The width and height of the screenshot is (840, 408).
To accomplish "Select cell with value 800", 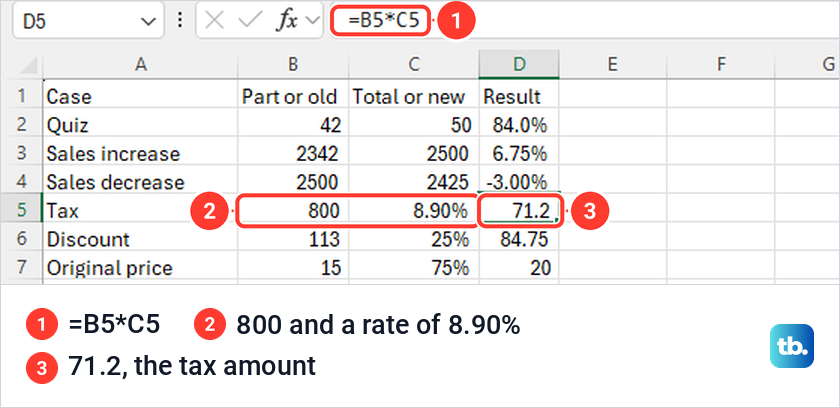I will 293,210.
